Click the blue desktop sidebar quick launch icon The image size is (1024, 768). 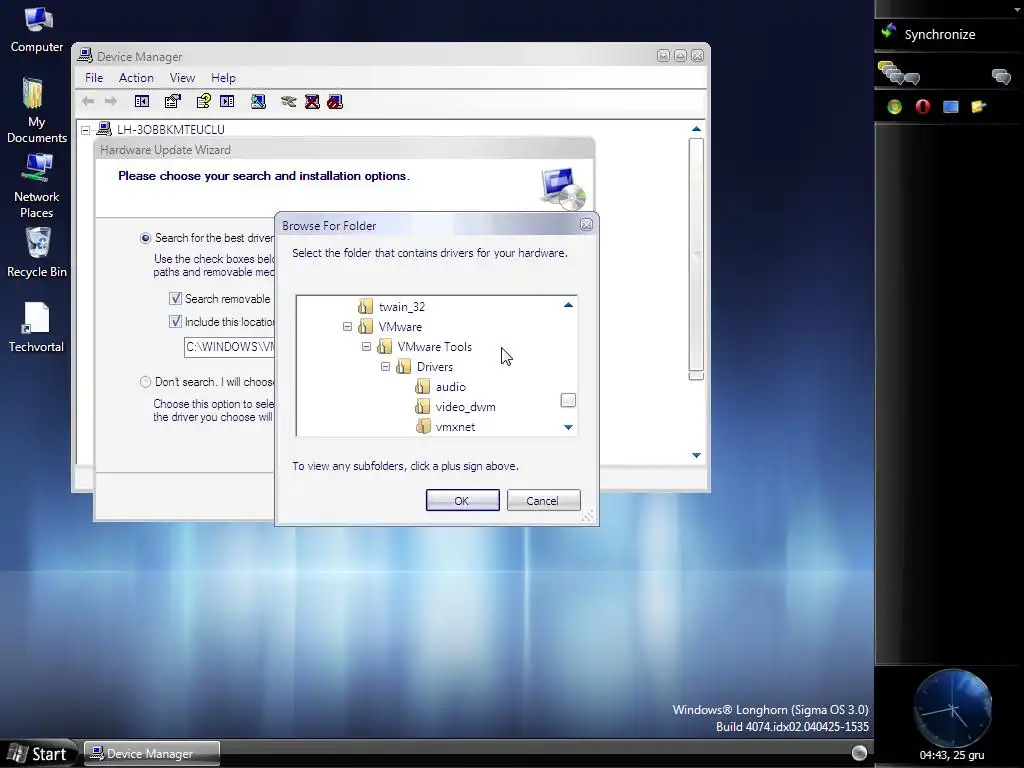click(x=951, y=106)
